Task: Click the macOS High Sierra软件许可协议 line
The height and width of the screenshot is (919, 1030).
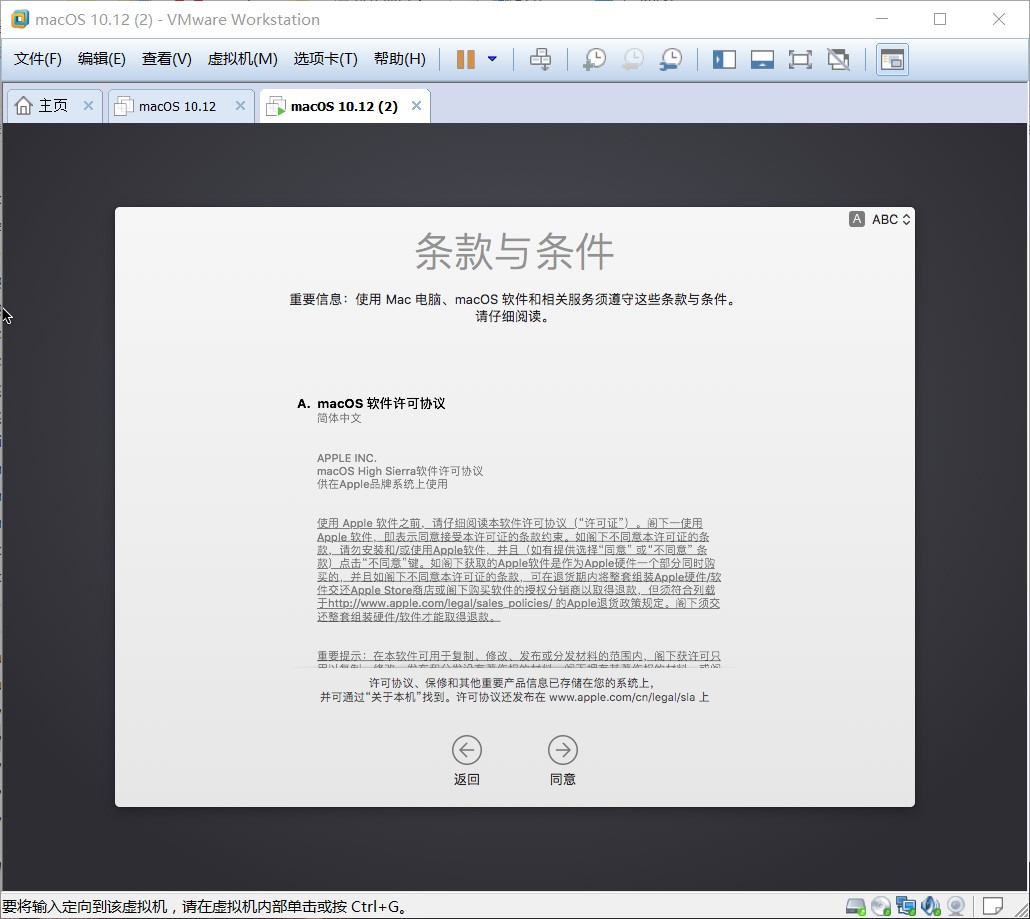Action: [x=400, y=471]
